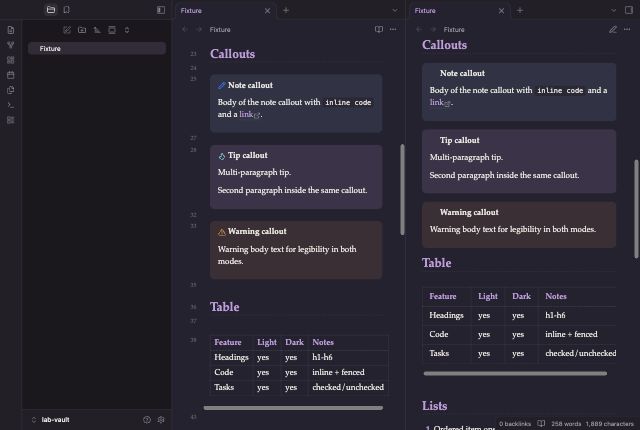Click 'Warning callout' title in right pane

pos(469,212)
